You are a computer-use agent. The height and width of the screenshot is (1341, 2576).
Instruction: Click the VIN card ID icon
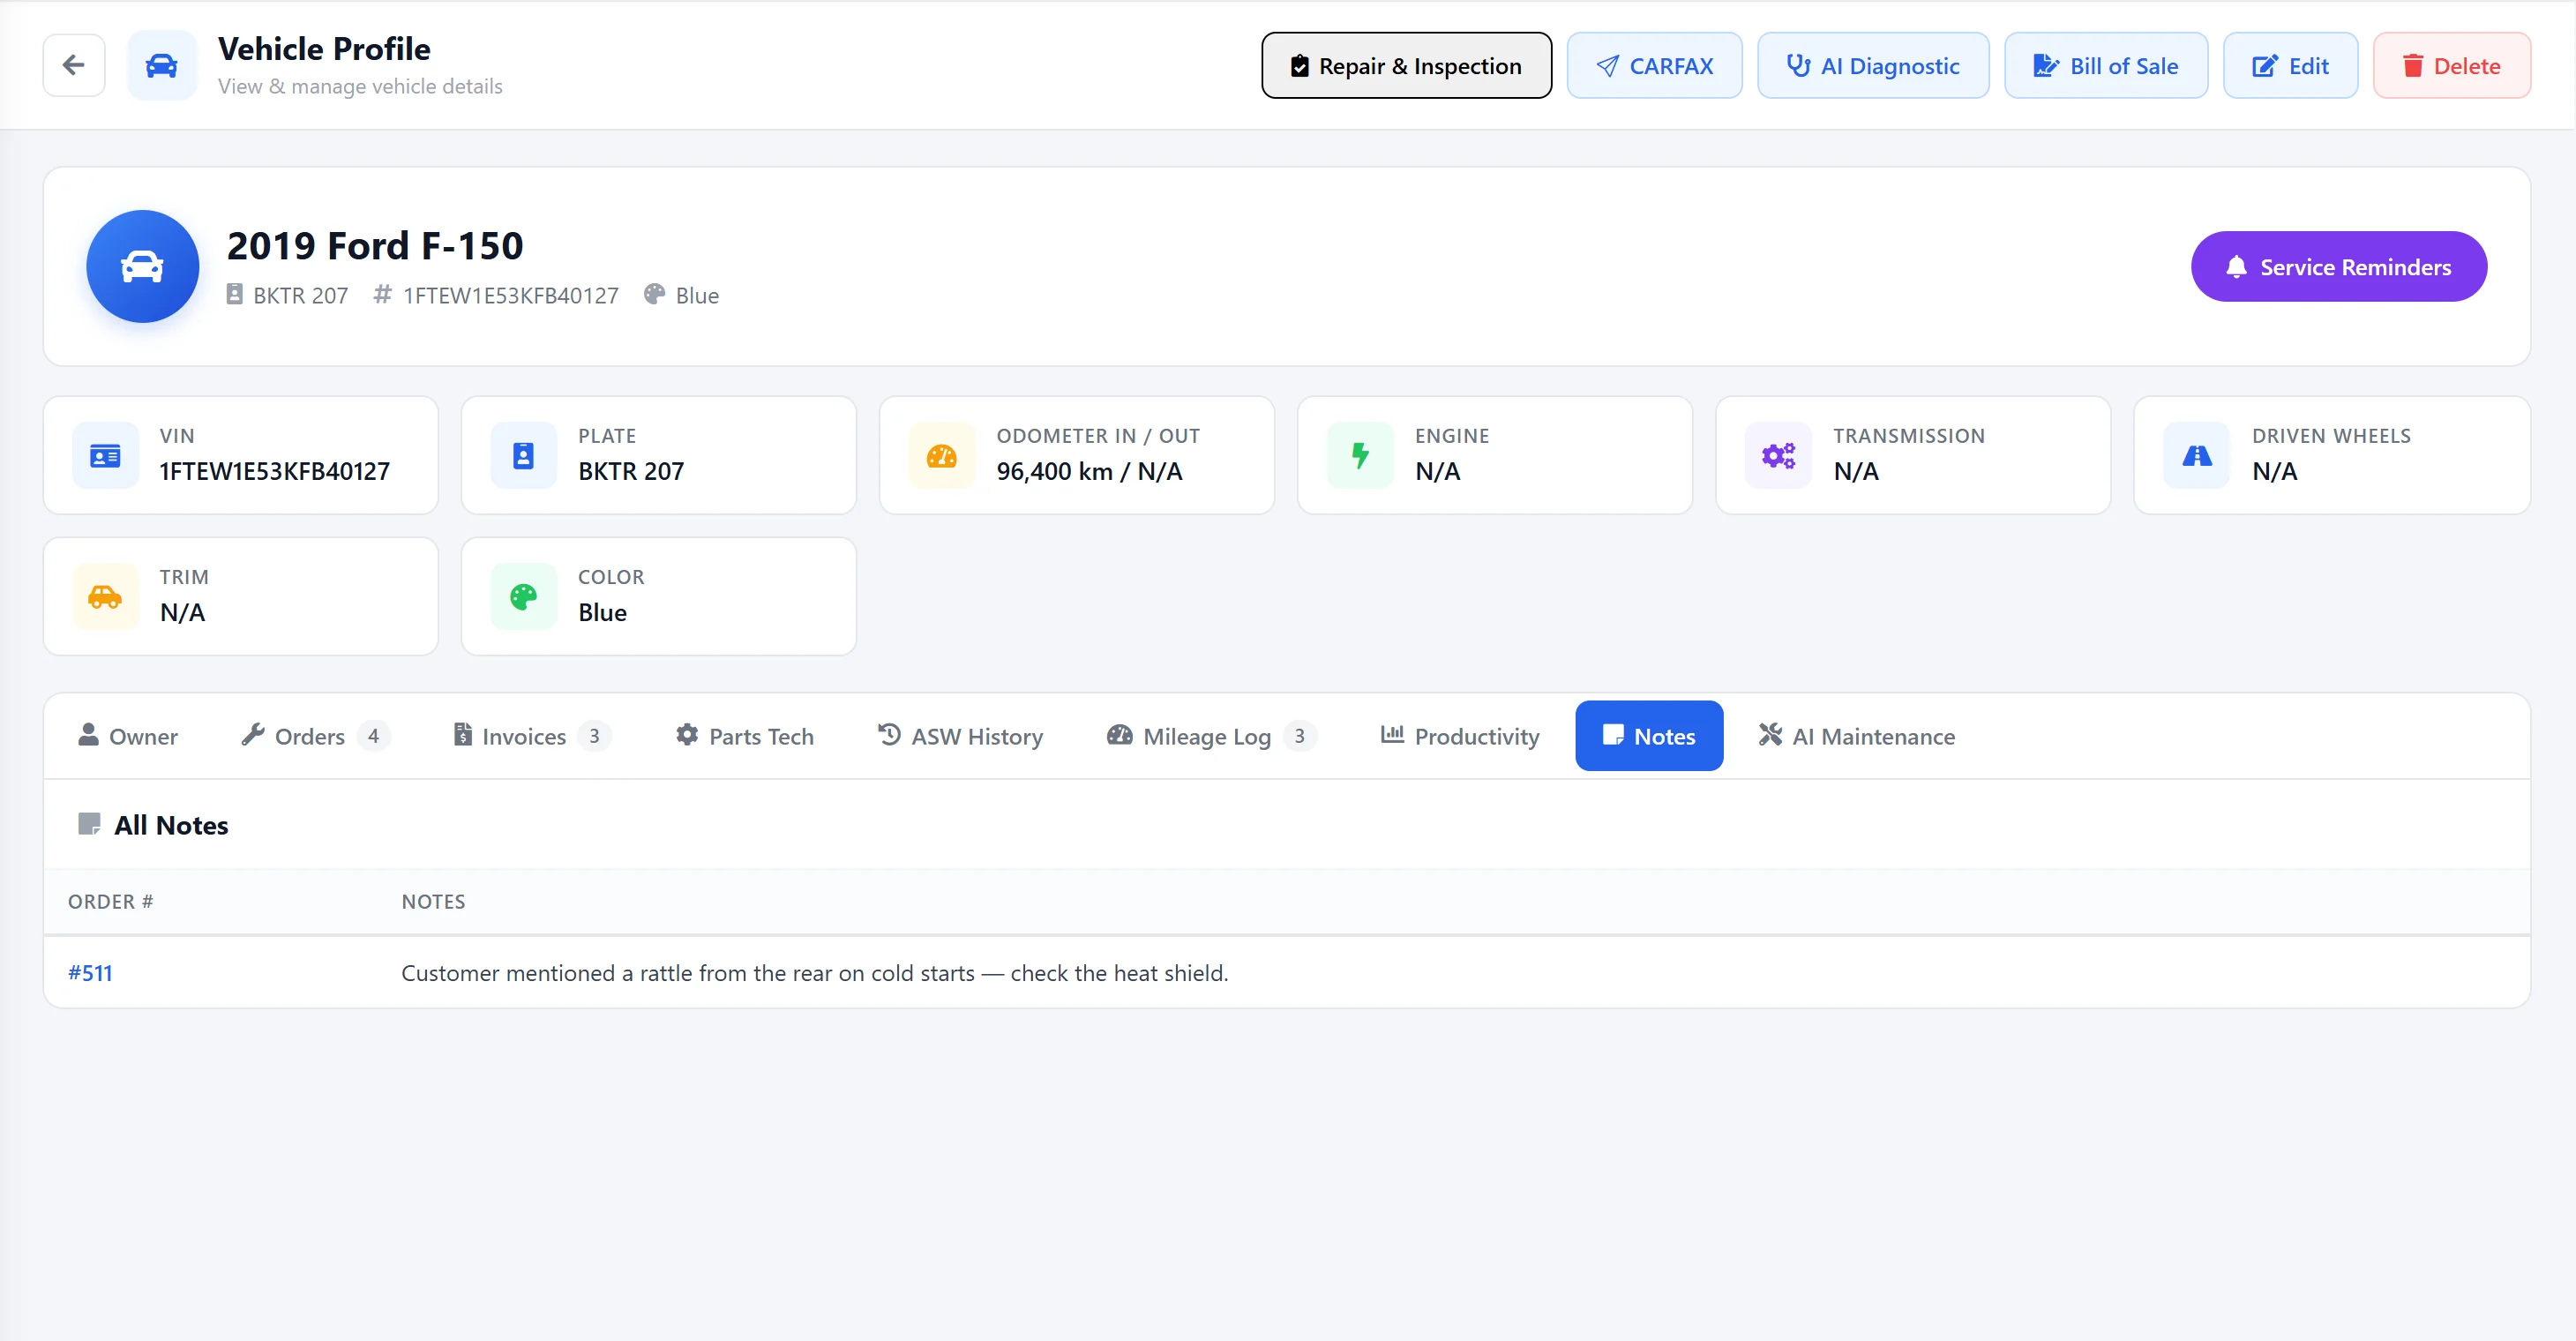click(x=105, y=456)
